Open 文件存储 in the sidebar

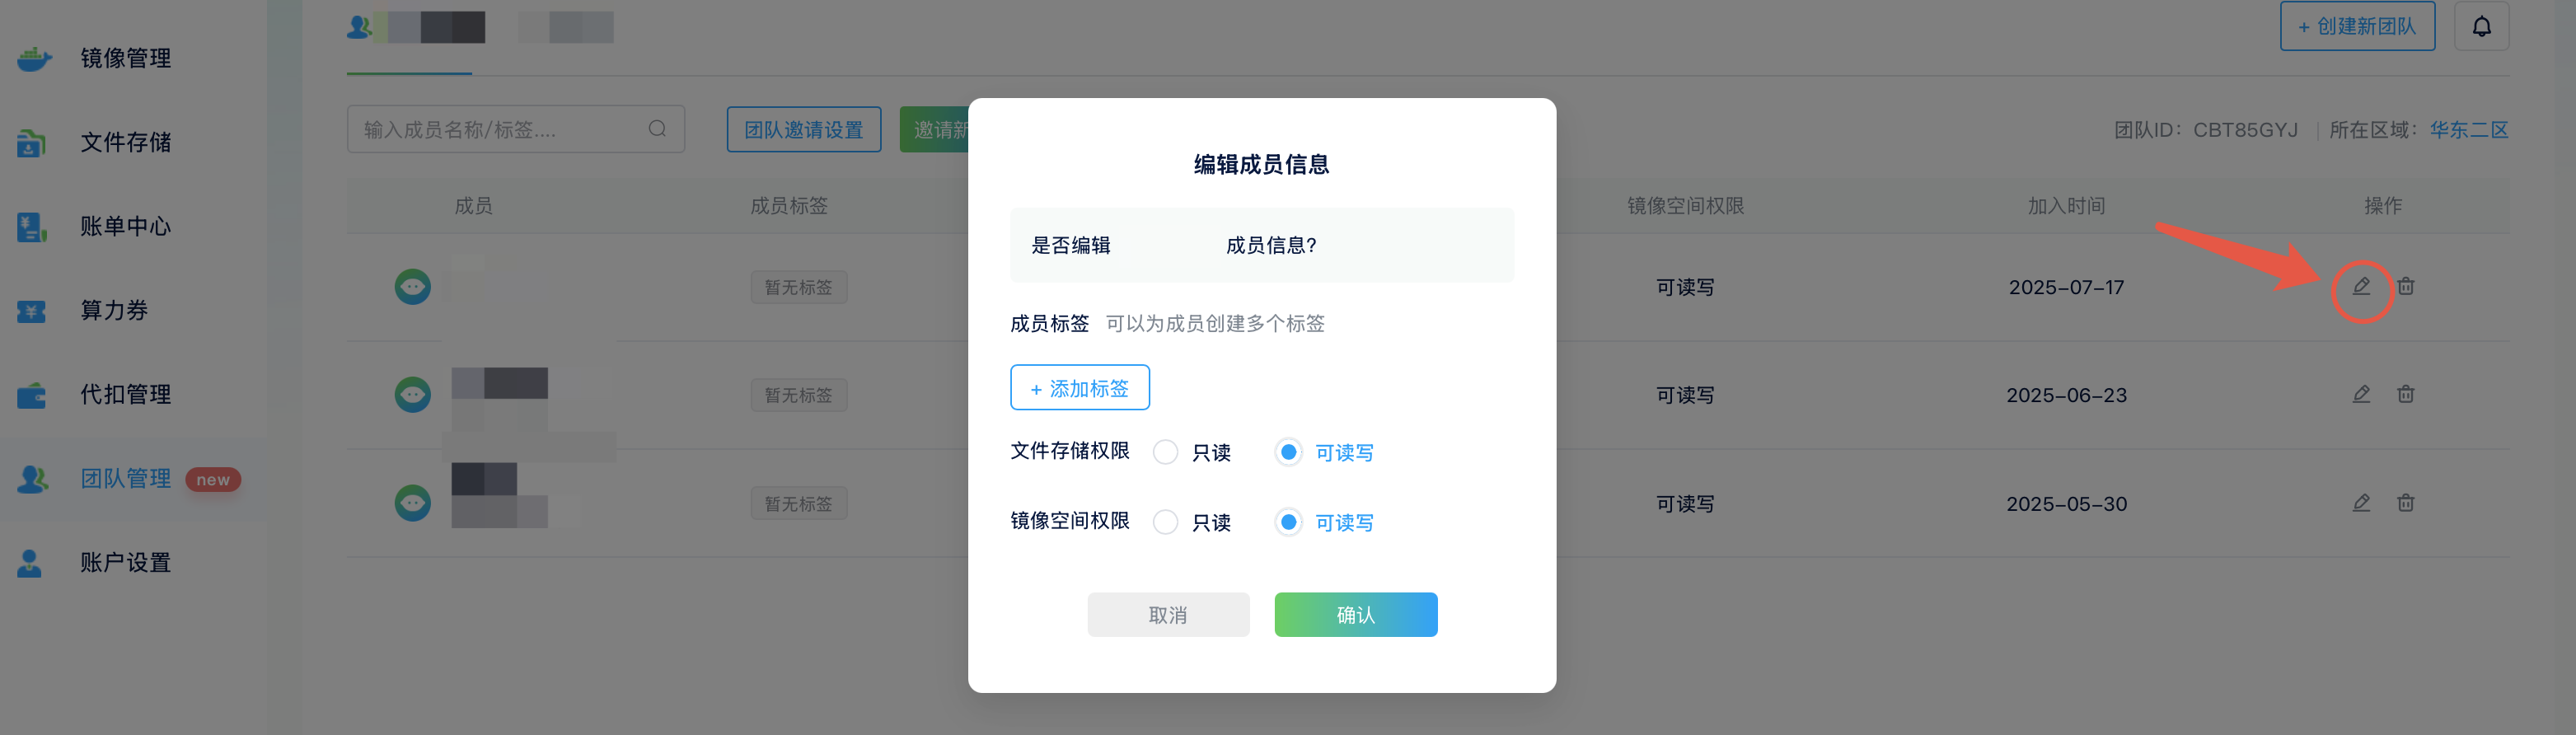pyautogui.click(x=126, y=142)
